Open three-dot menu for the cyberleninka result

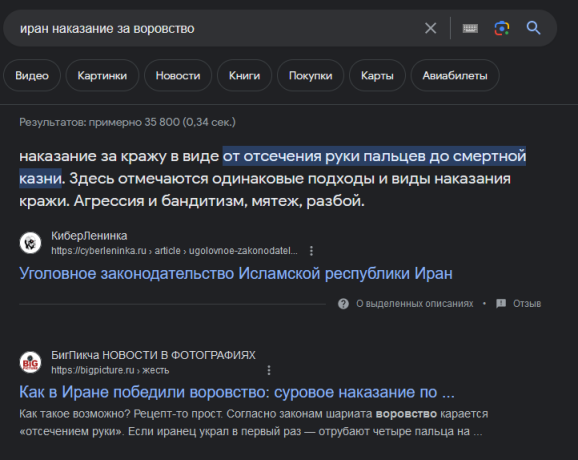[311, 251]
